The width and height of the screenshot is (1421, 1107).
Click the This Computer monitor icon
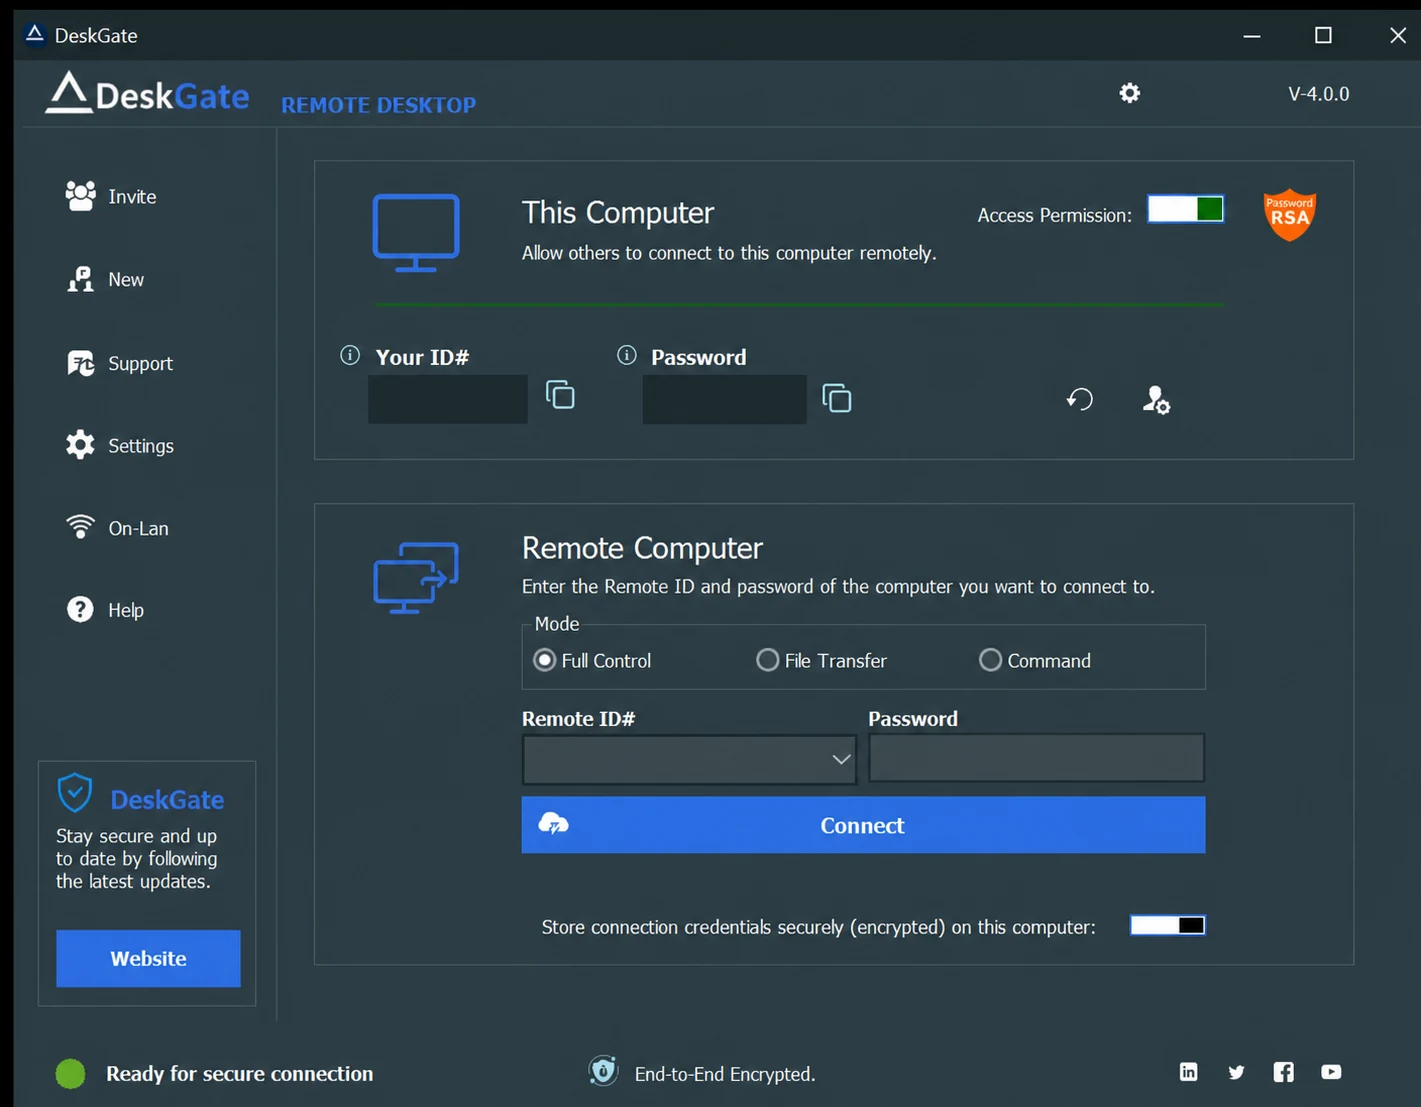point(416,232)
